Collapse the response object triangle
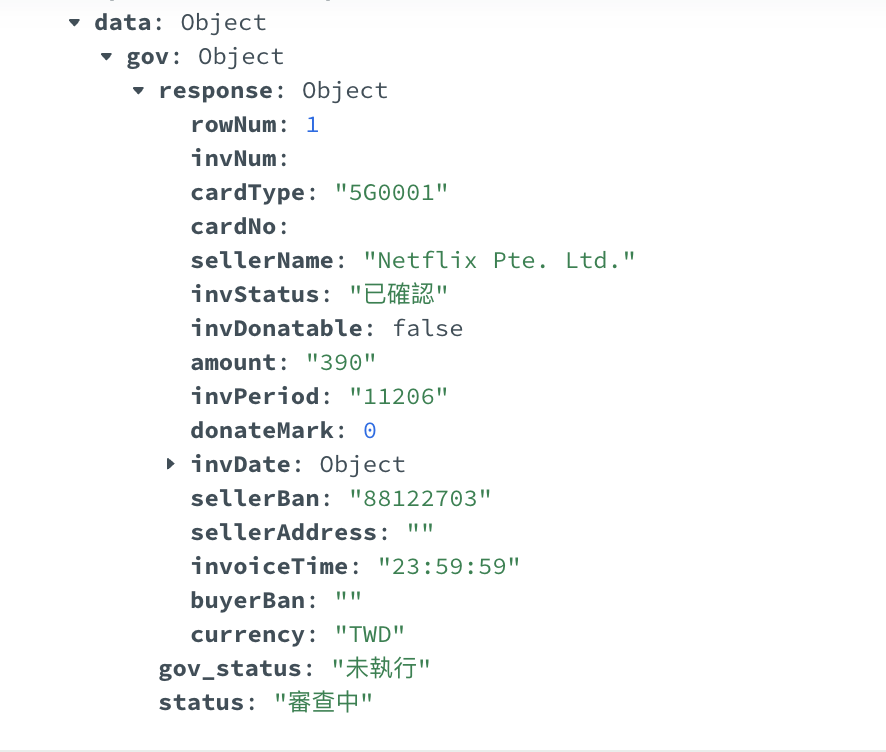The image size is (886, 752). pyautogui.click(x=138, y=91)
